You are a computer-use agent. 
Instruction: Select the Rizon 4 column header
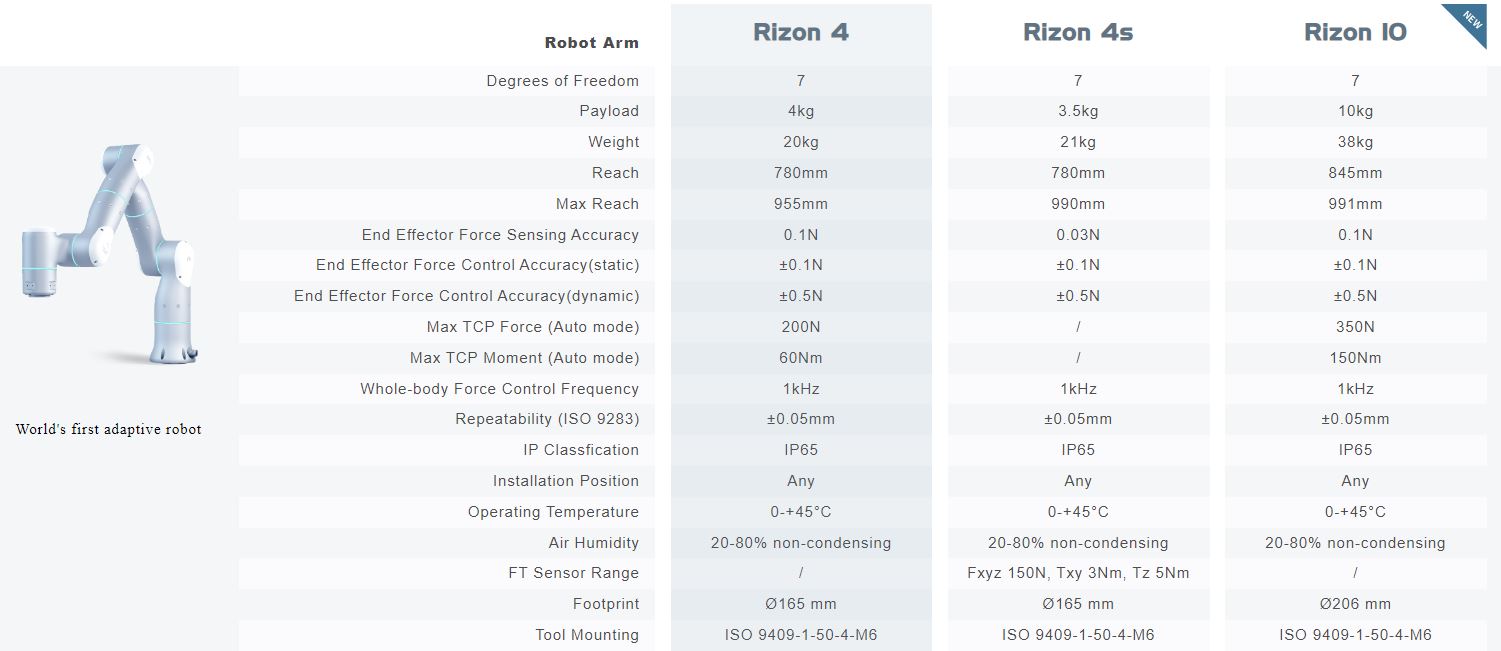(x=801, y=33)
